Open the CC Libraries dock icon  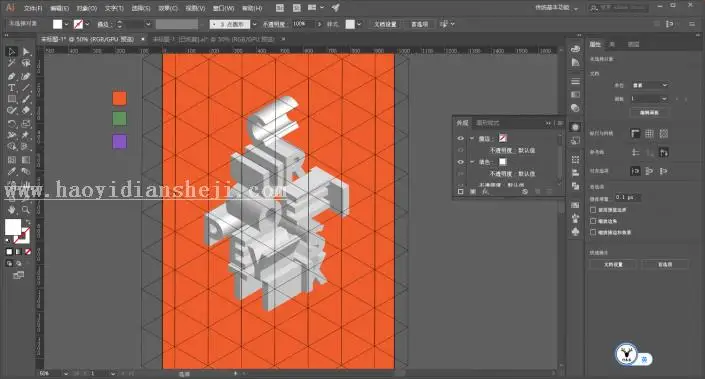[x=576, y=49]
